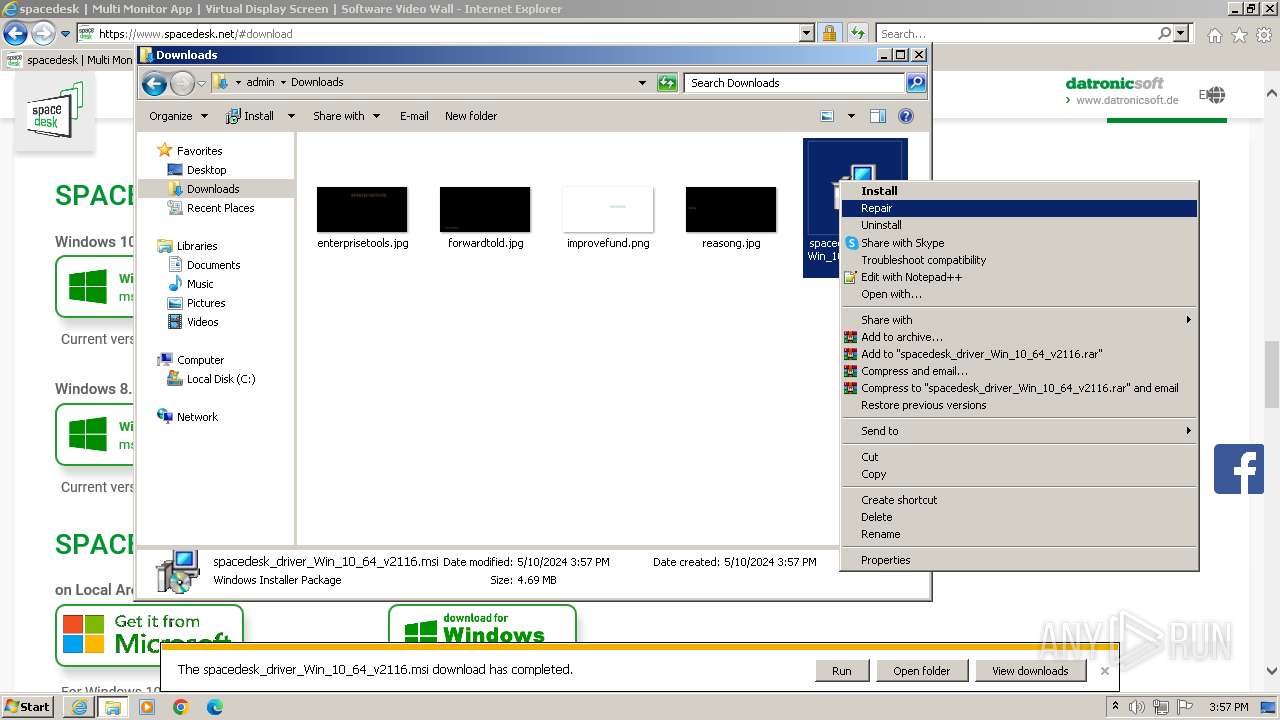Select Add to archive... option
1280x720 pixels.
tap(1019, 337)
